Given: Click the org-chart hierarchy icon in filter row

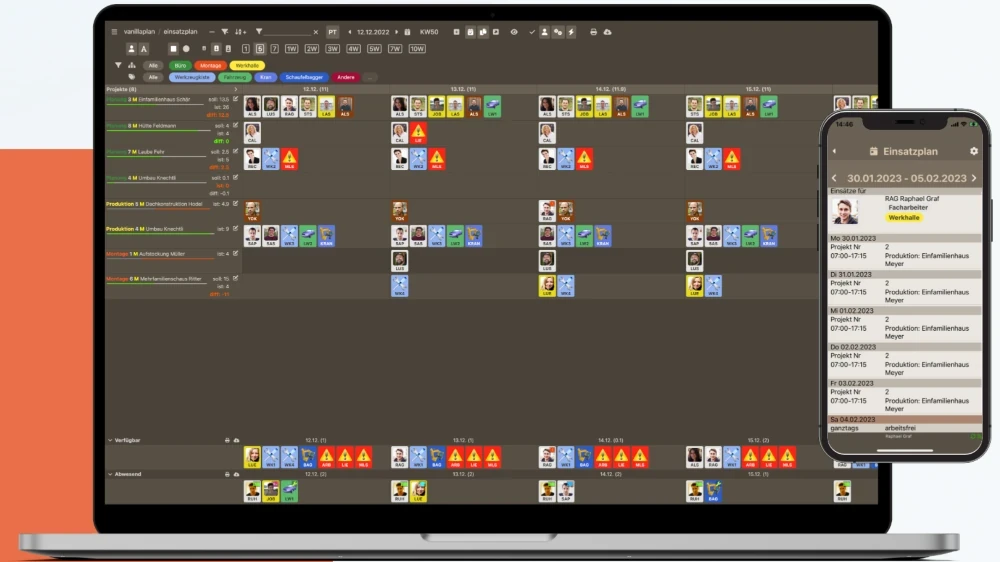Looking at the screenshot, I should [x=131, y=65].
